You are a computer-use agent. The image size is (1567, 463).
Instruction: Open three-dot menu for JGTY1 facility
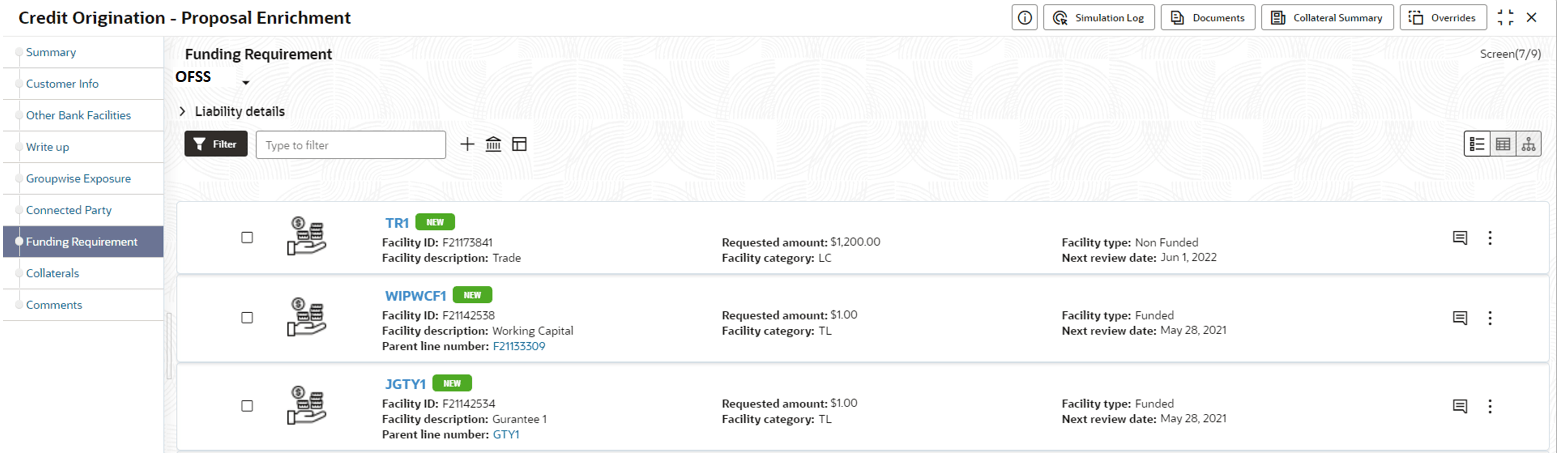(x=1489, y=406)
